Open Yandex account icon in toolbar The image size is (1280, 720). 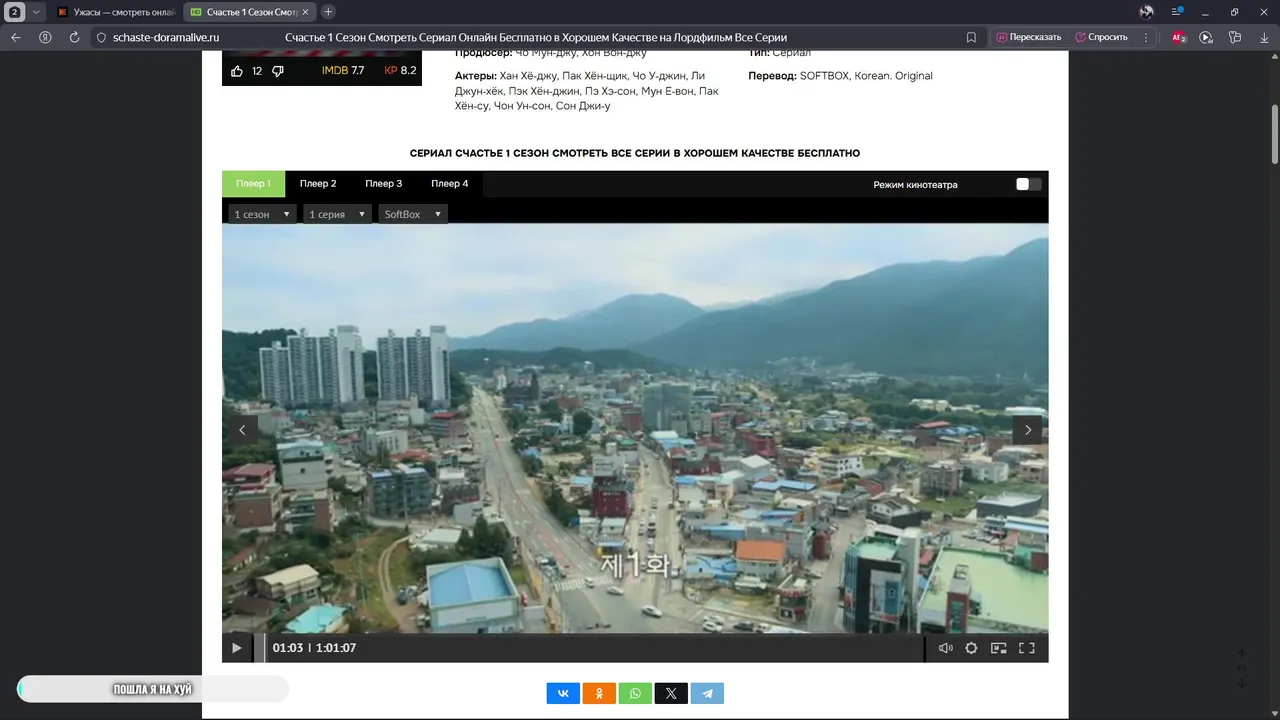click(45, 37)
